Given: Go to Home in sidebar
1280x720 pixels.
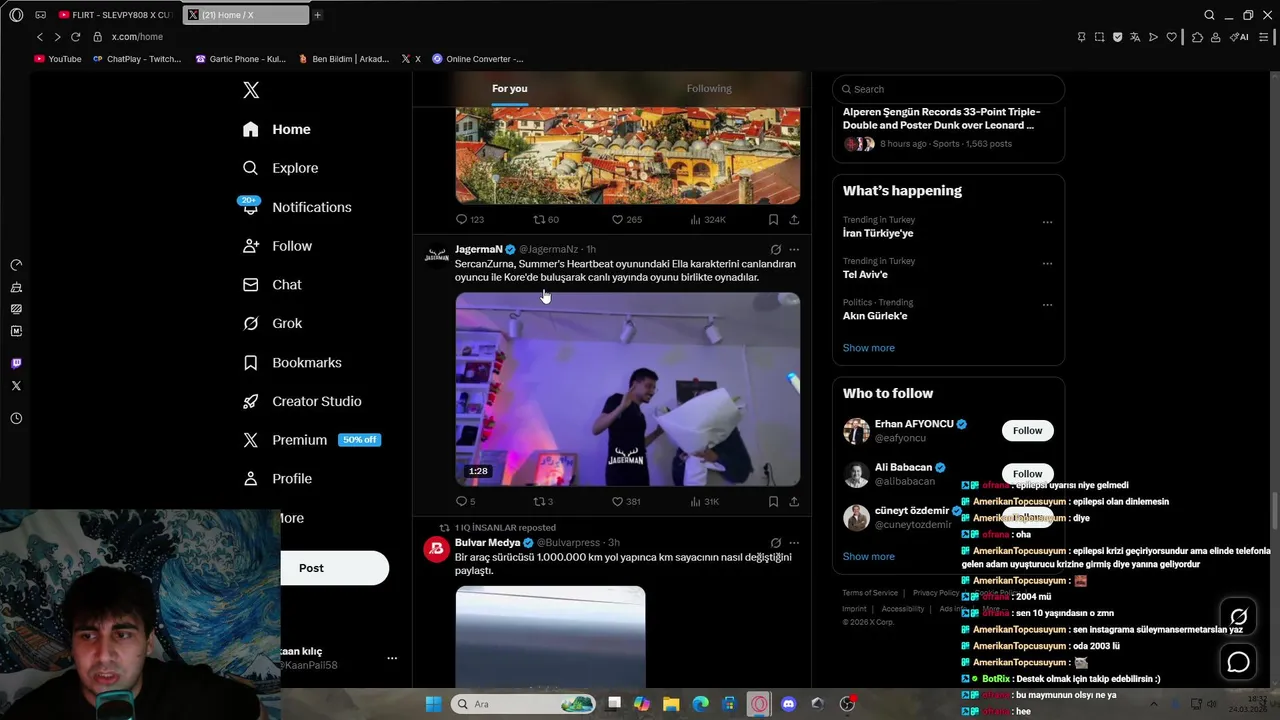Looking at the screenshot, I should (x=277, y=129).
